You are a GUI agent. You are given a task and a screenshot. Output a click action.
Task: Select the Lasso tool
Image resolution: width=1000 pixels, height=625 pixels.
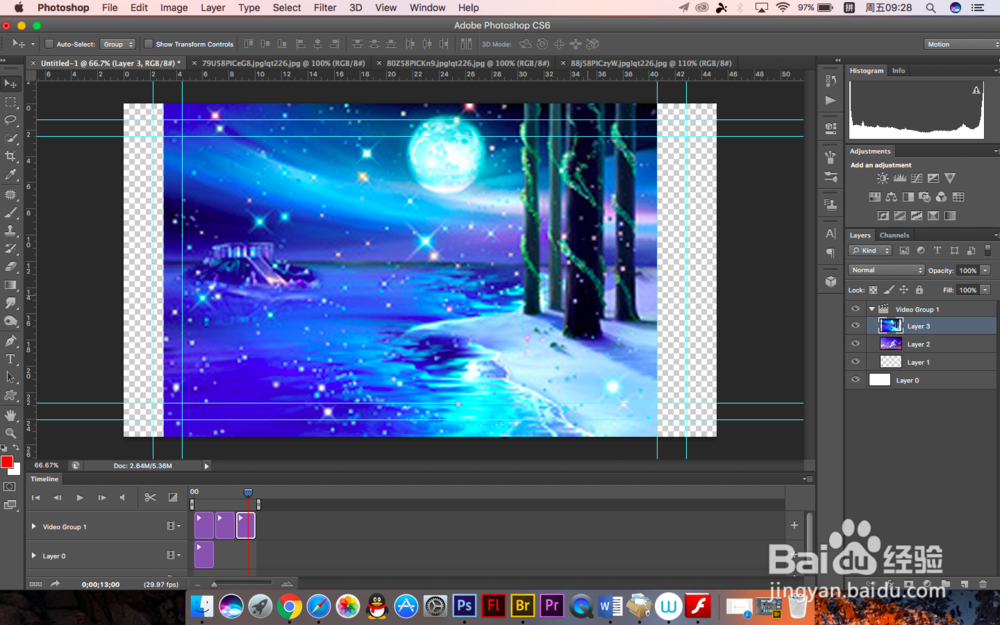[10, 120]
